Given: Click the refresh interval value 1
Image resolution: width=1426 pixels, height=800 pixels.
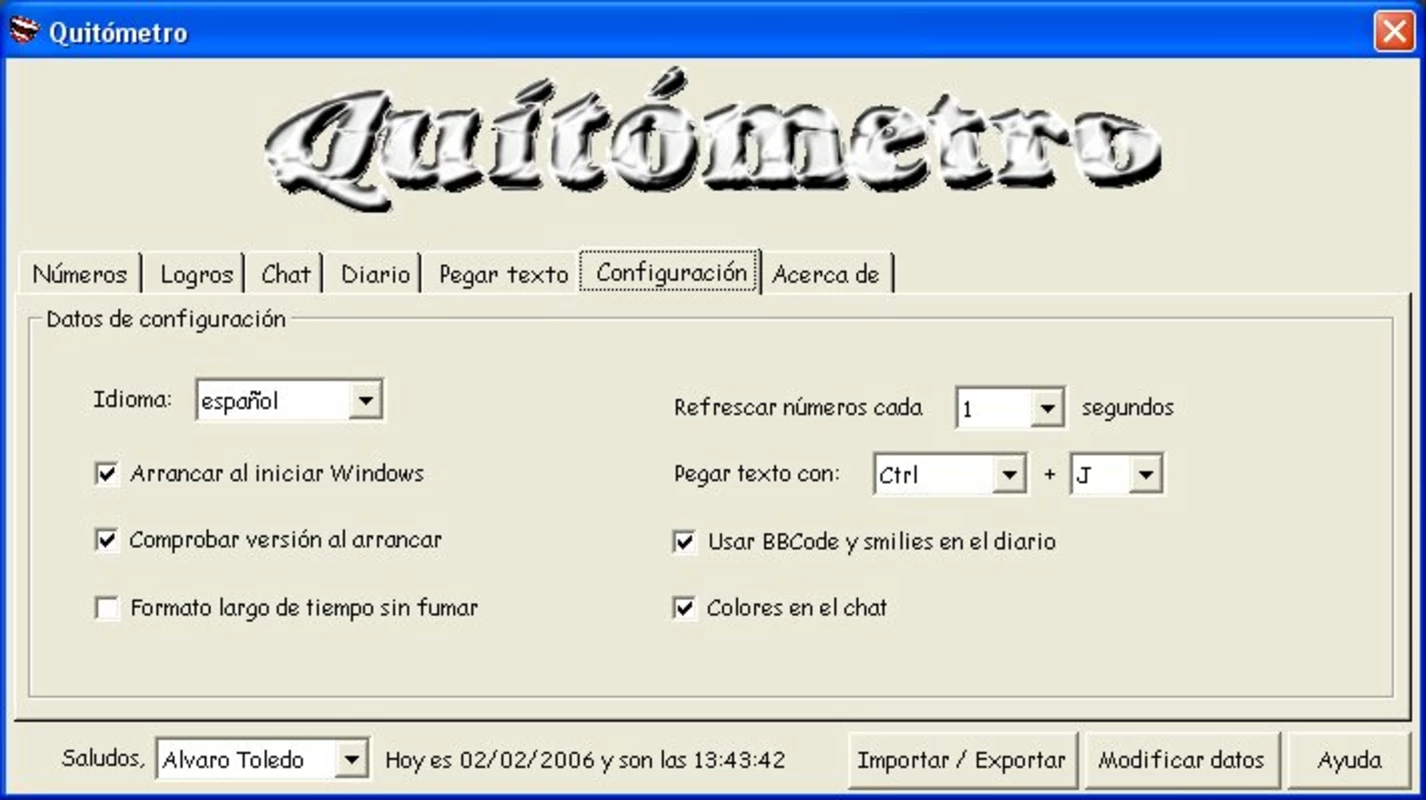Looking at the screenshot, I should (994, 408).
